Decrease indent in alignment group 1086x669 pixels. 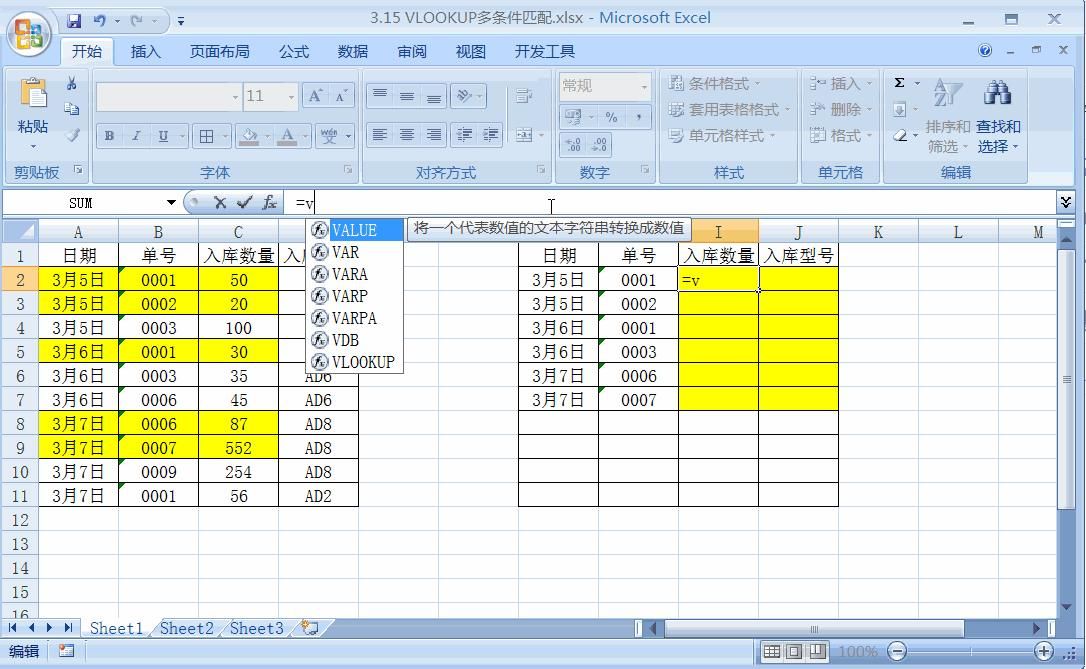point(464,135)
